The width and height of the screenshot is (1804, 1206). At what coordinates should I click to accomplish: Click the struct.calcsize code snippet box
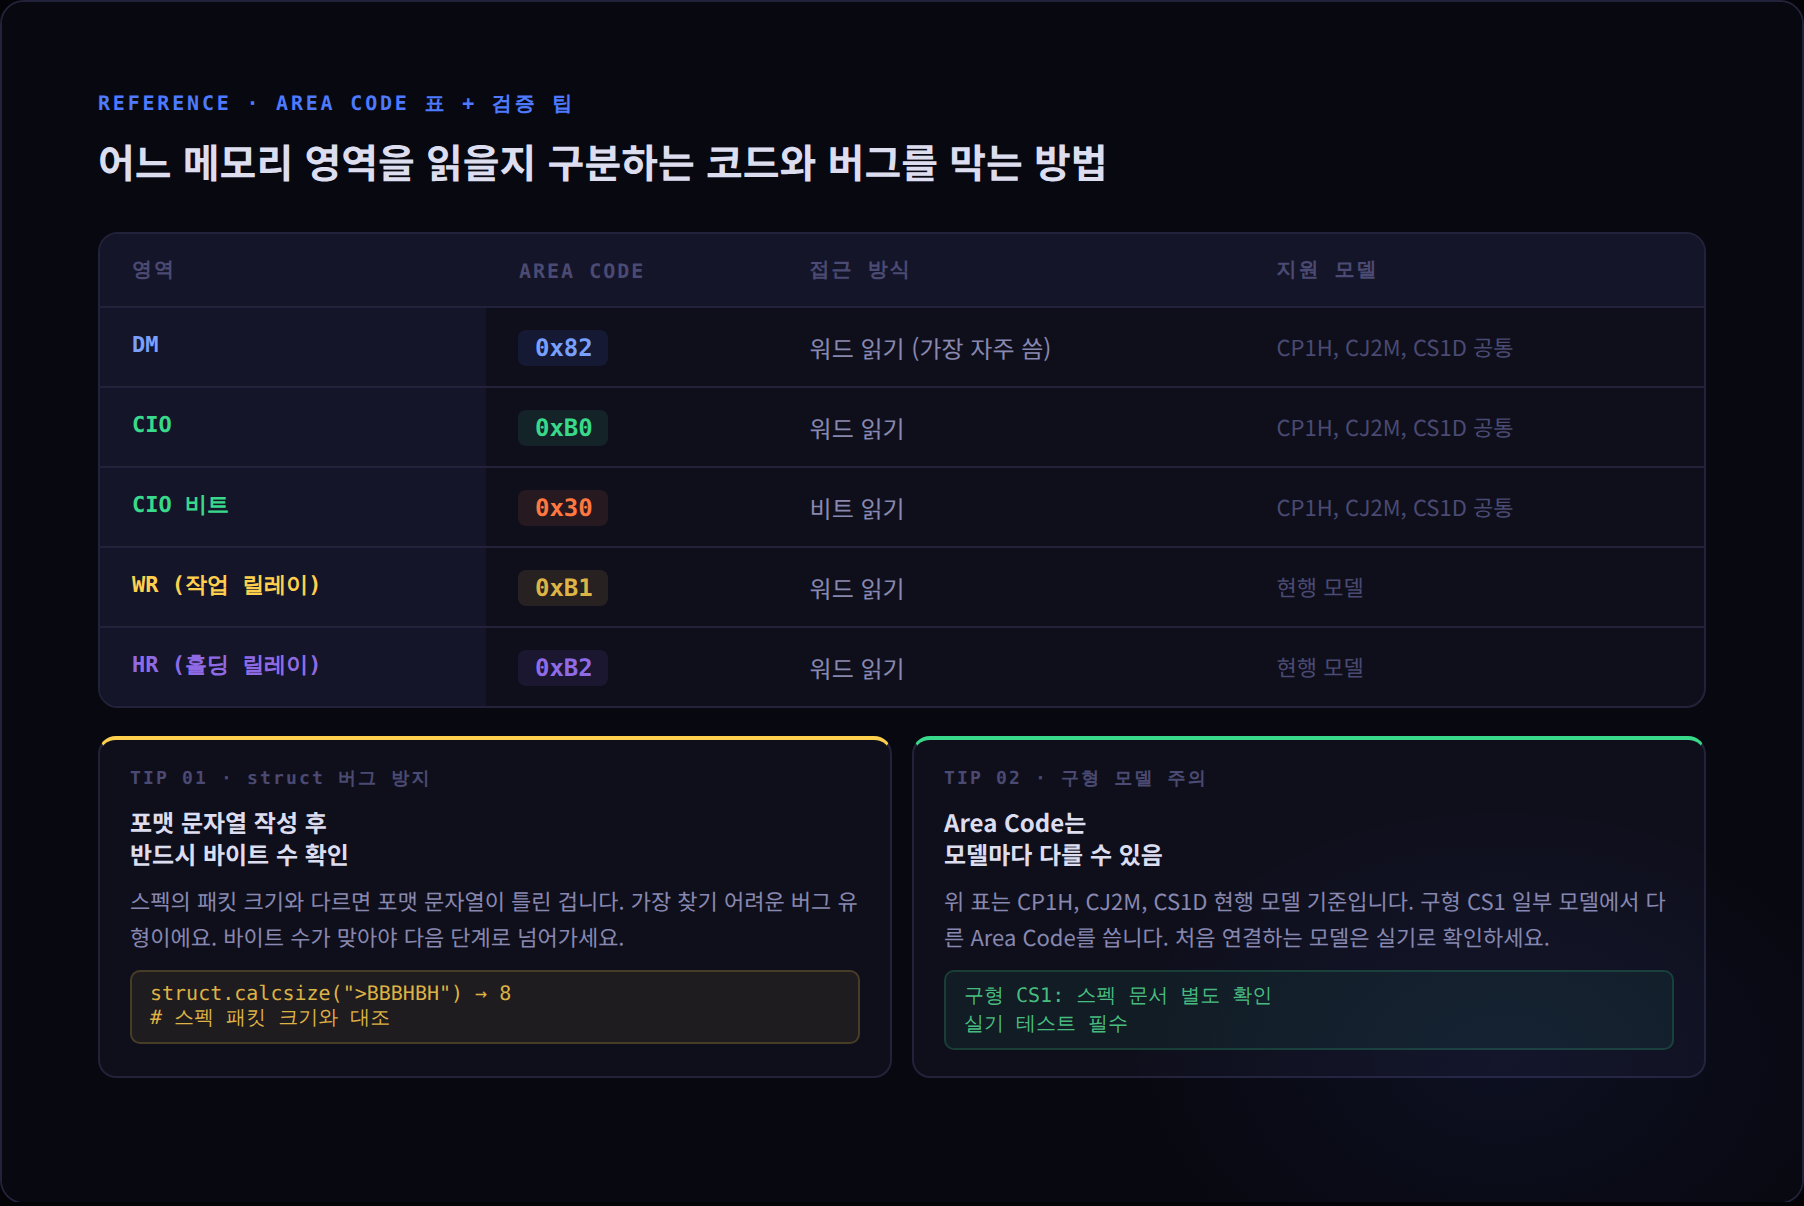coord(495,1007)
